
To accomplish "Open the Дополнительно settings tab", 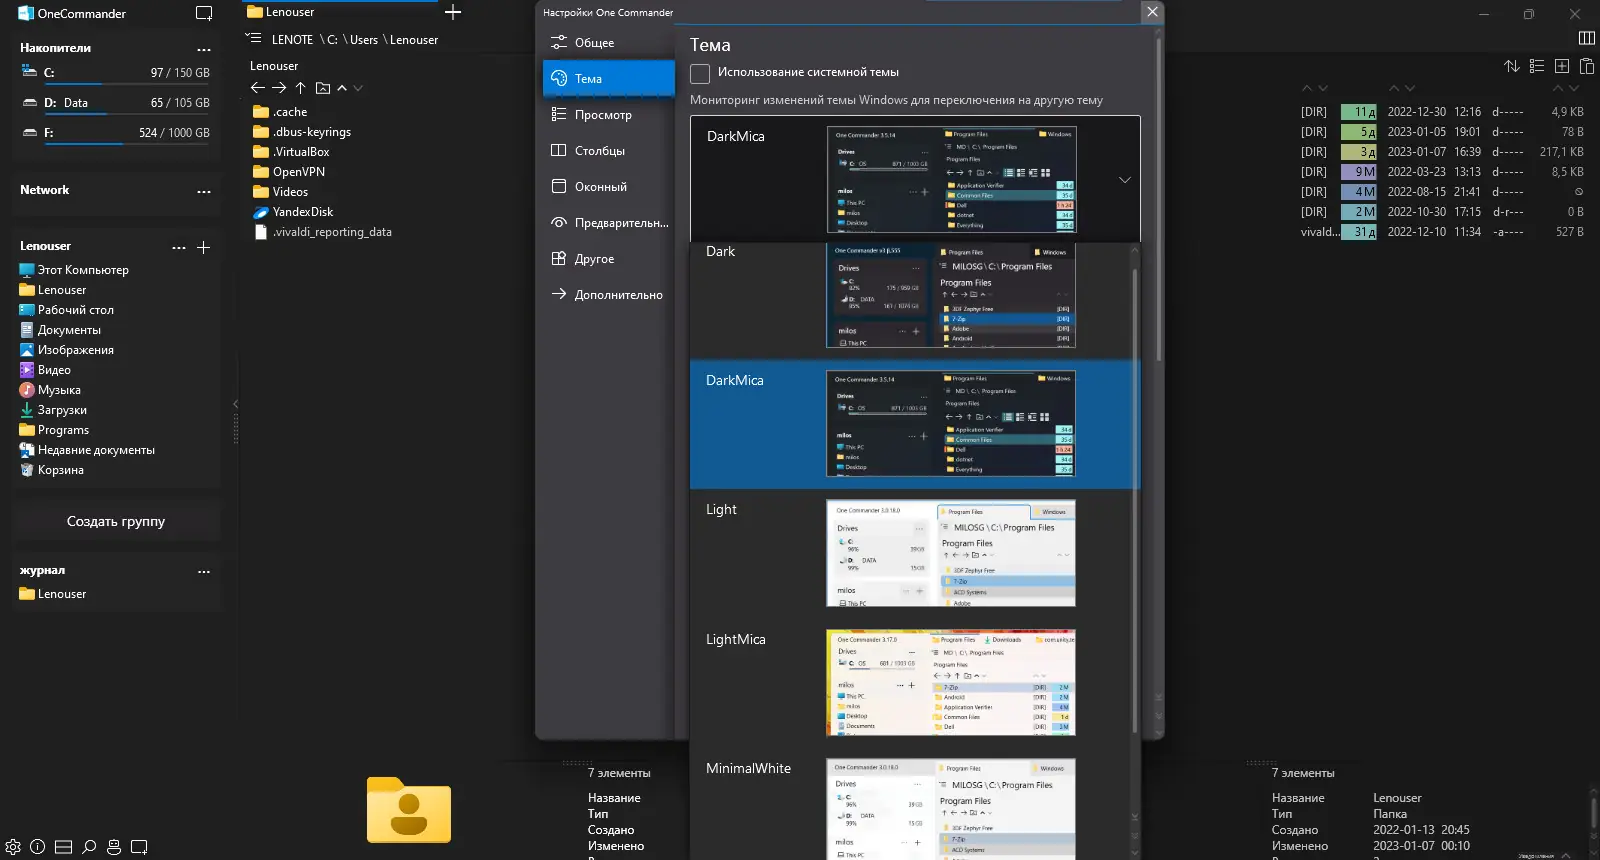I will point(609,295).
